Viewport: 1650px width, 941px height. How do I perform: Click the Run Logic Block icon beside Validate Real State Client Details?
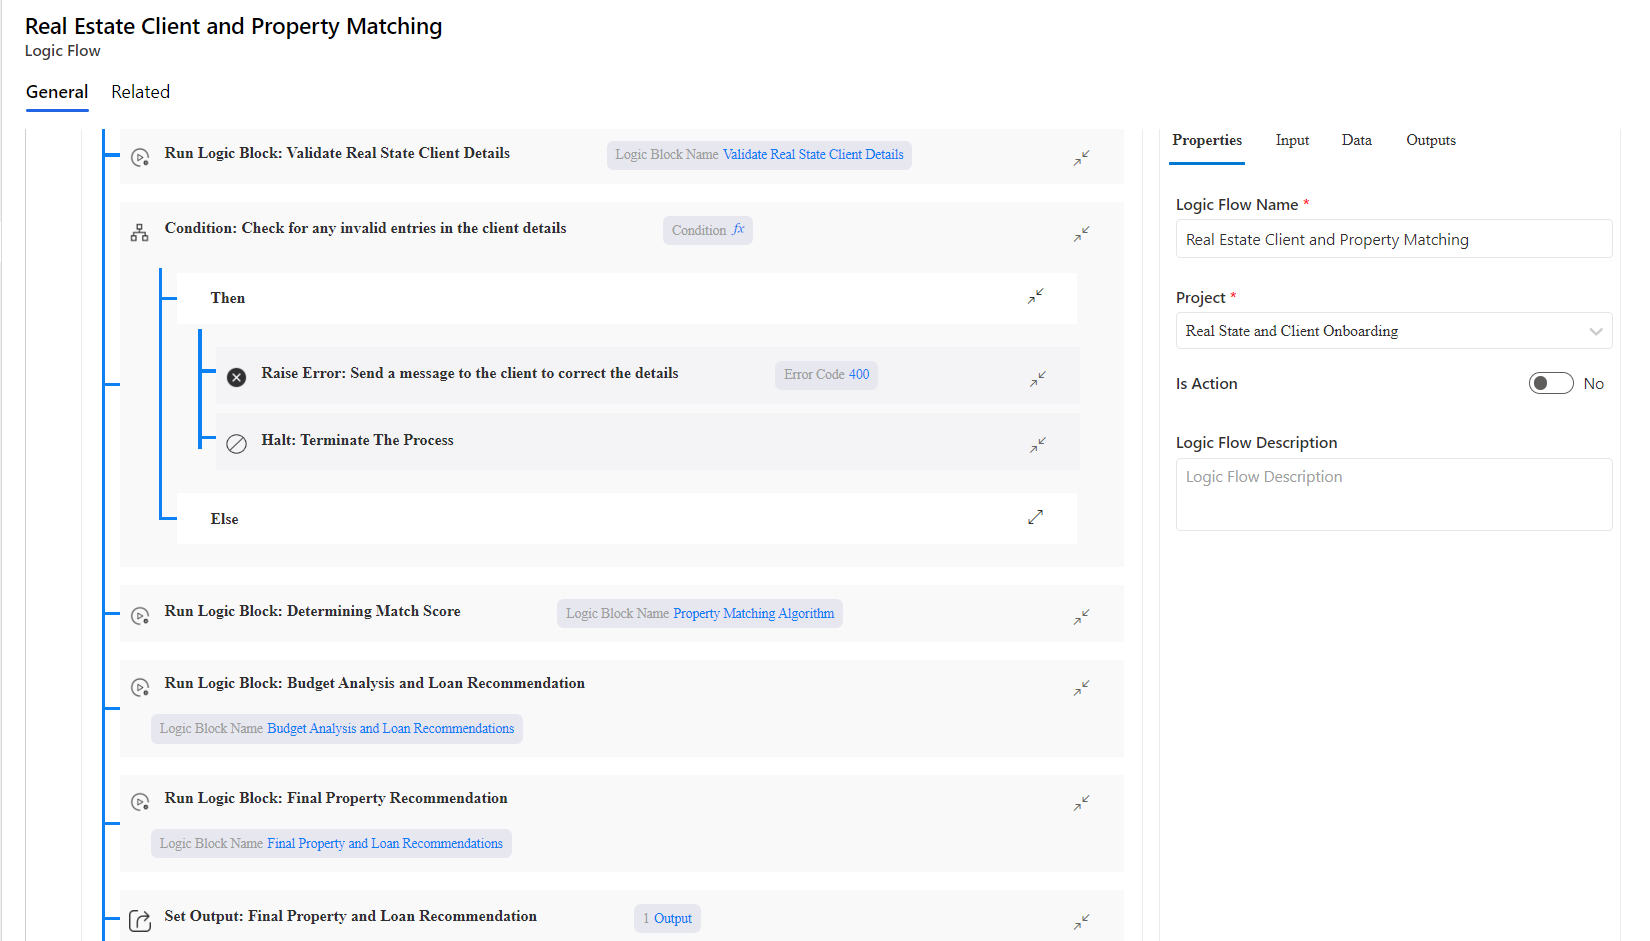(x=140, y=157)
